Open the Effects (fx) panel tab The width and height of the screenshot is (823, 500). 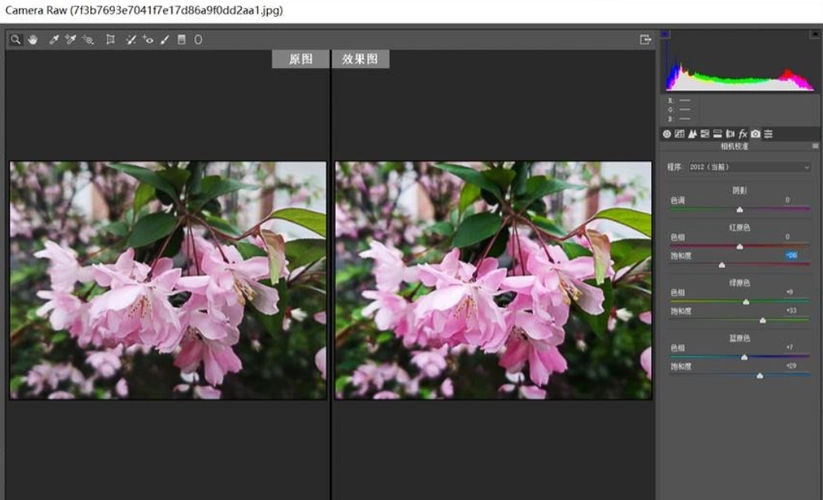(743, 133)
